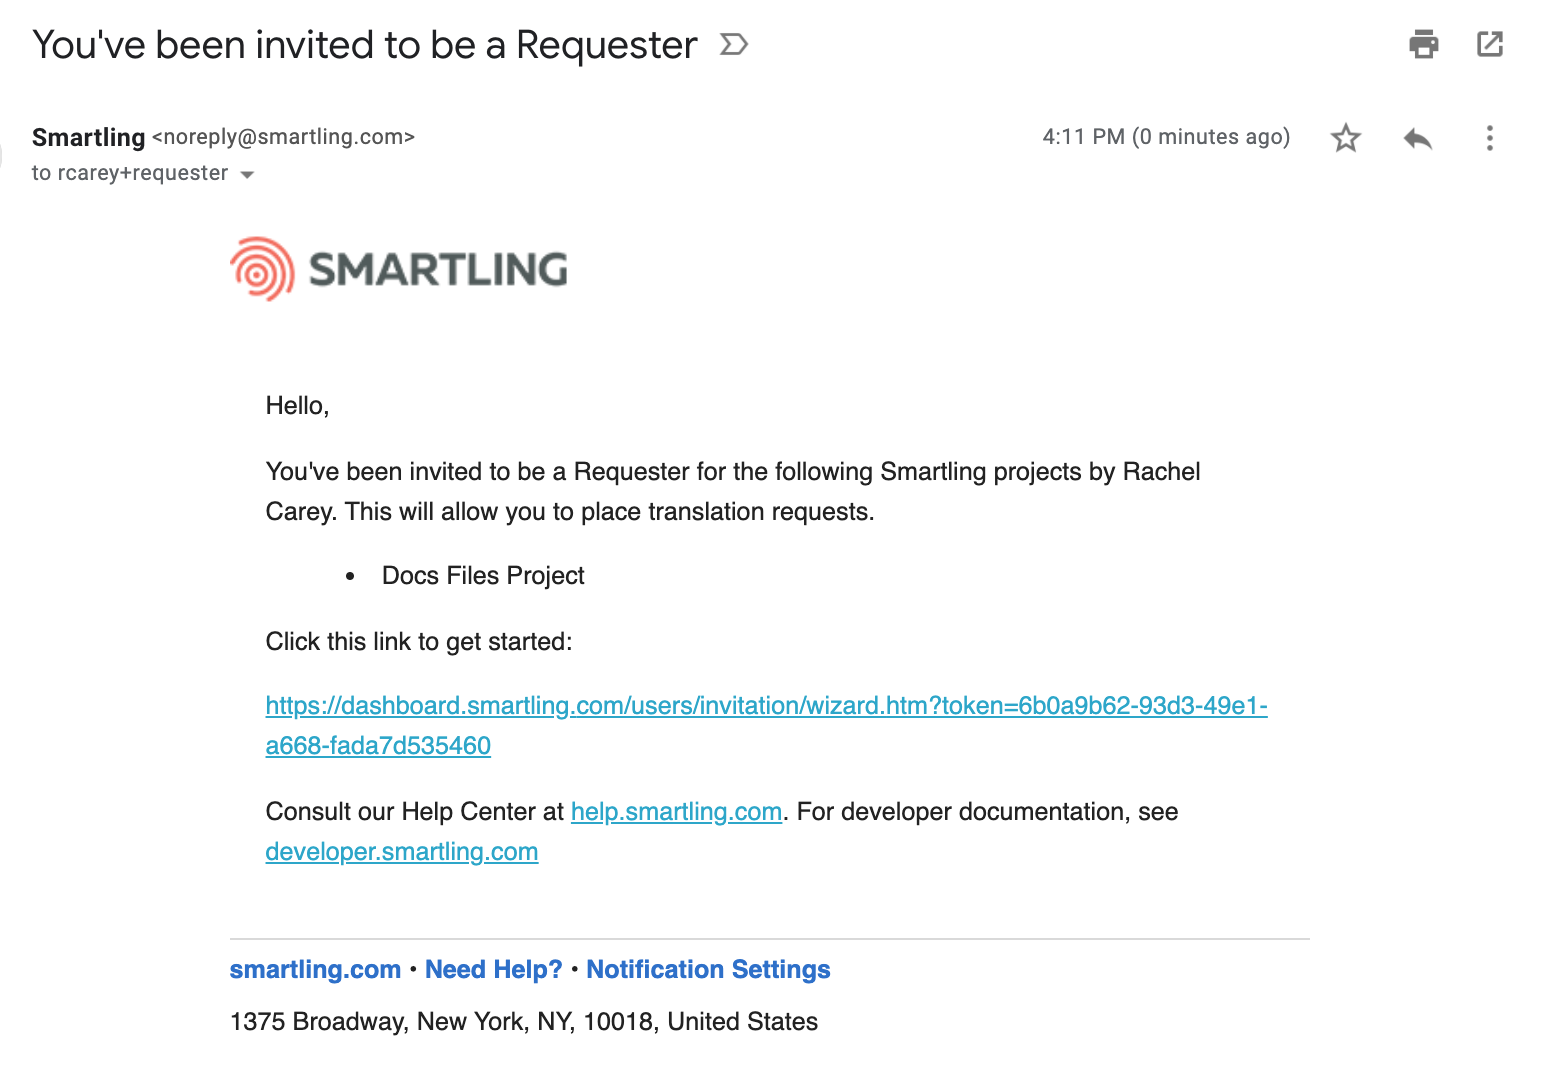Click the Need Help? footer link
Viewport: 1558px width, 1086px height.
point(494,969)
